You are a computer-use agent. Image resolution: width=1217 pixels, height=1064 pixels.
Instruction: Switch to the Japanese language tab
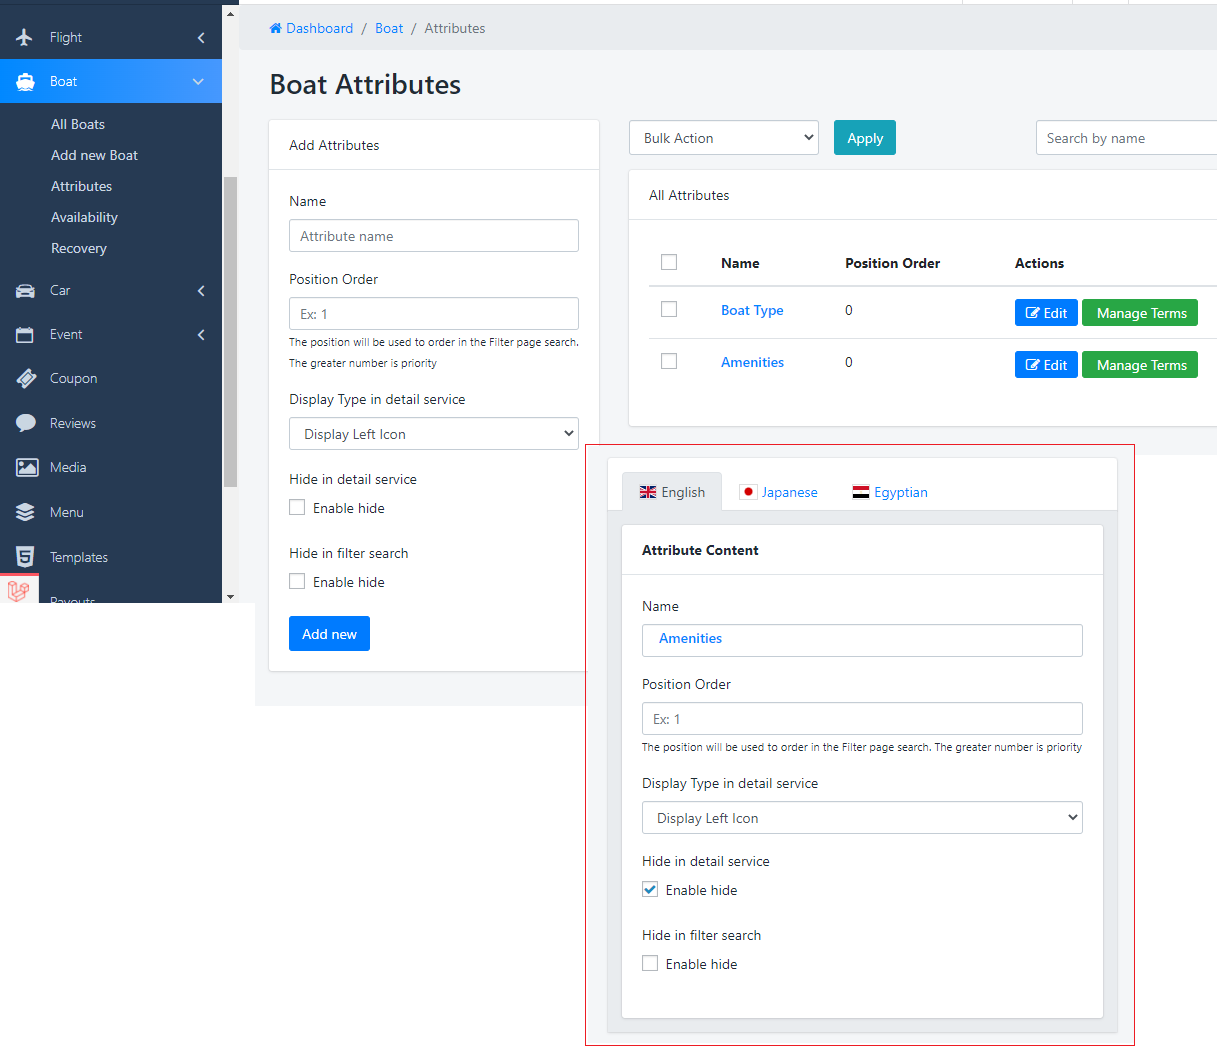[778, 492]
